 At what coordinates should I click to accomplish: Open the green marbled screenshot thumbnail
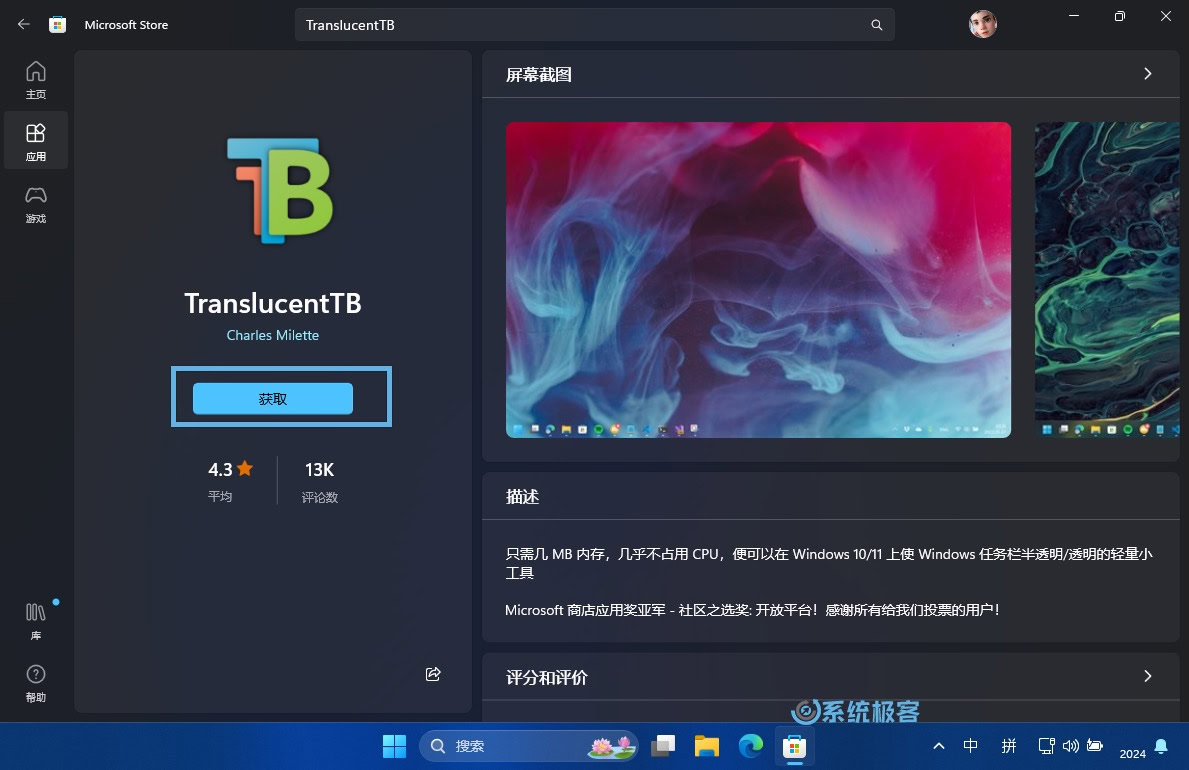1107,280
